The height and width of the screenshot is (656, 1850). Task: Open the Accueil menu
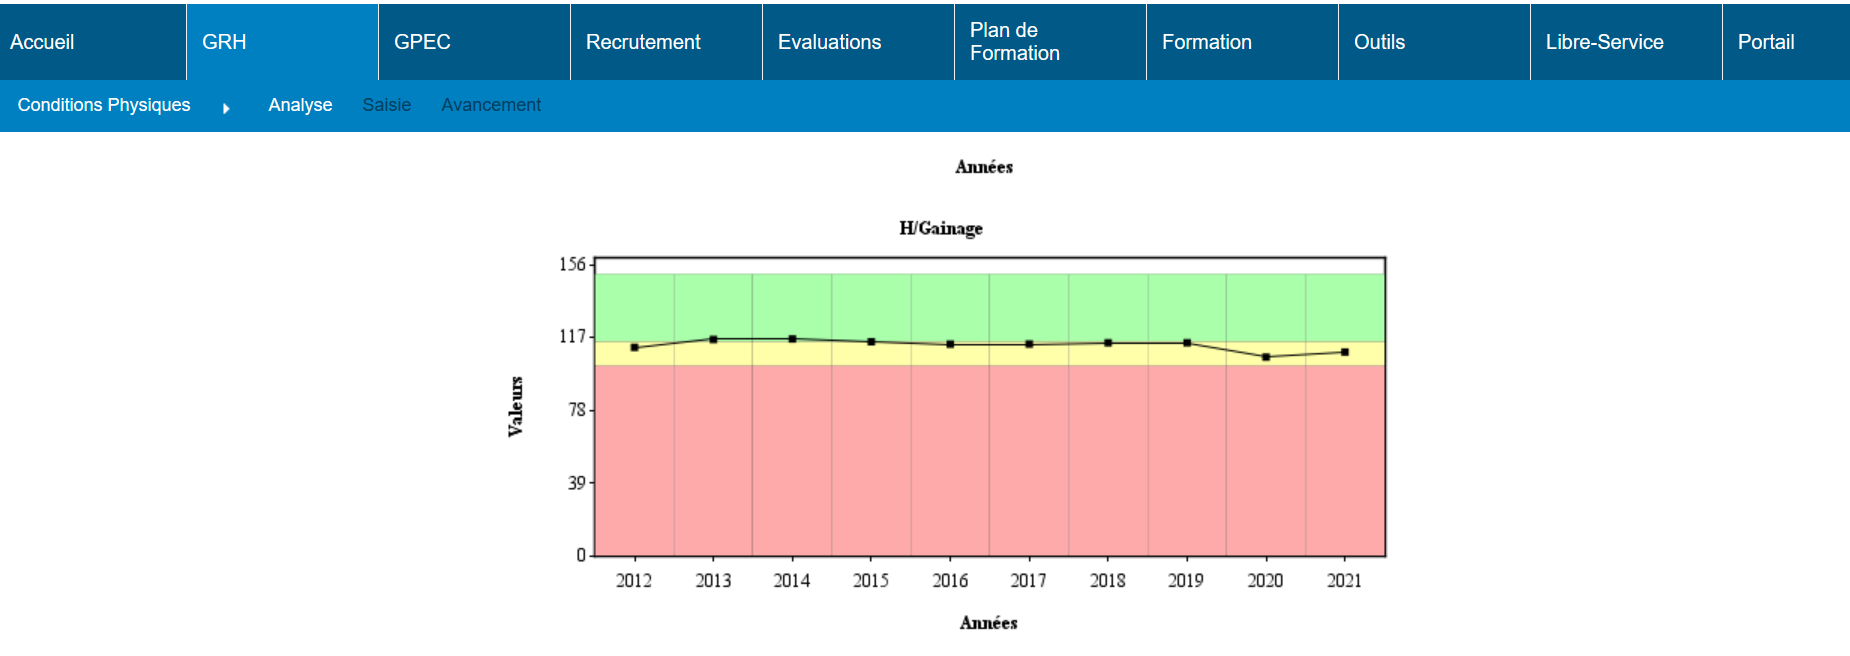coord(42,42)
